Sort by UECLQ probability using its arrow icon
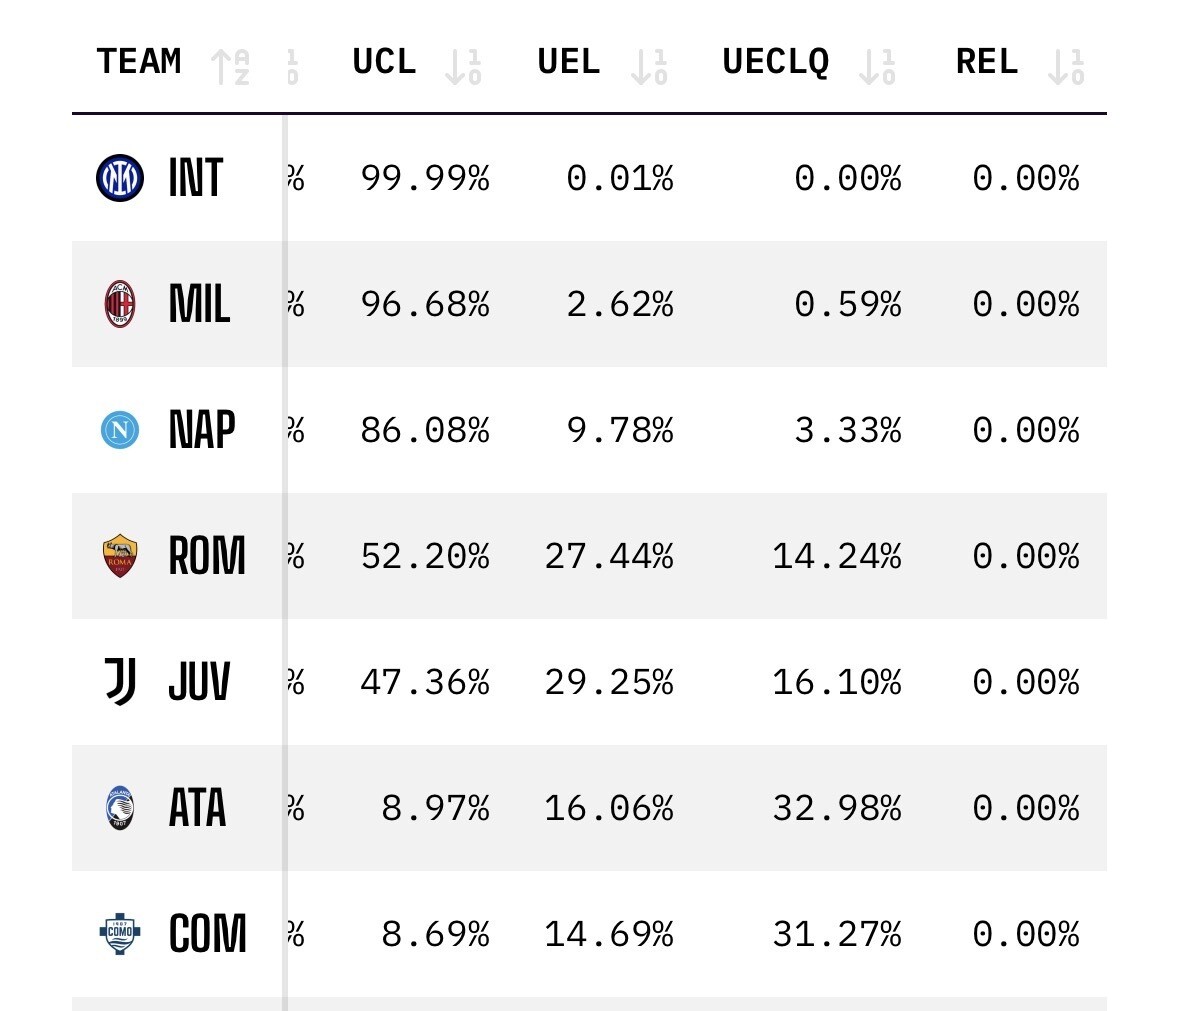This screenshot has width=1179, height=1011. (x=877, y=66)
